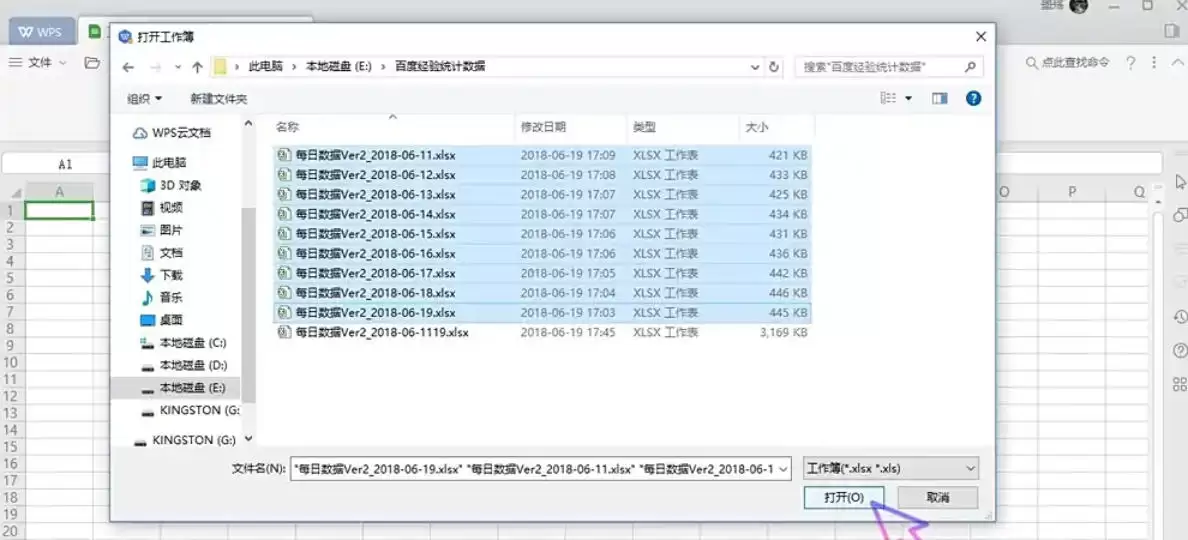Click the back navigation arrow

click(128, 67)
